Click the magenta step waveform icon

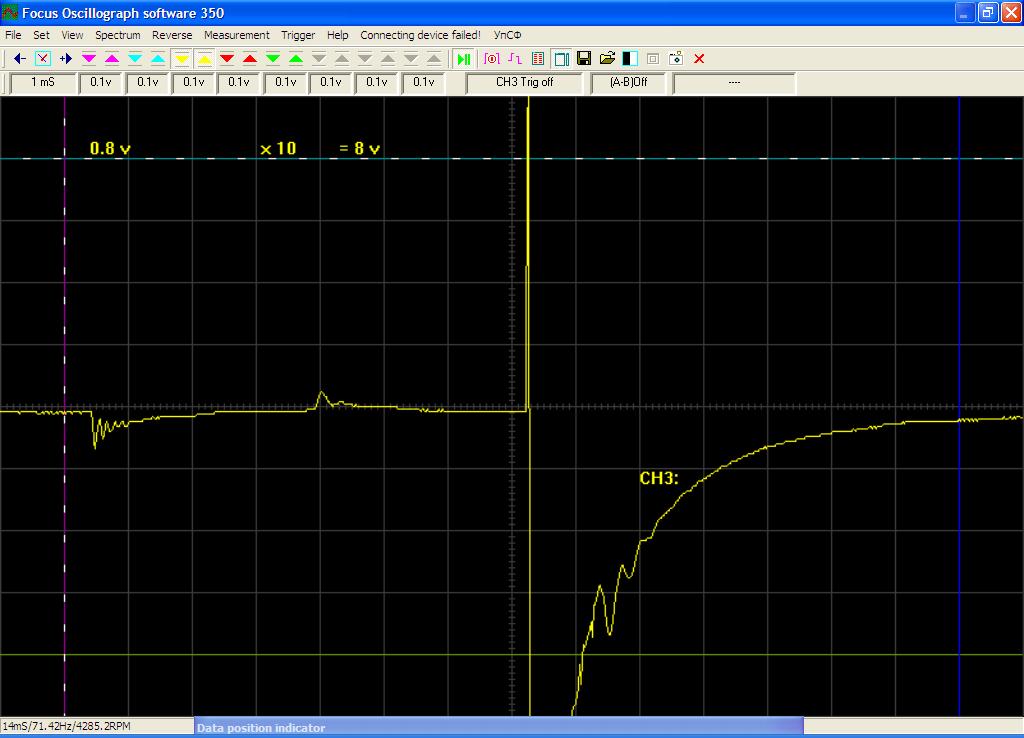point(515,59)
